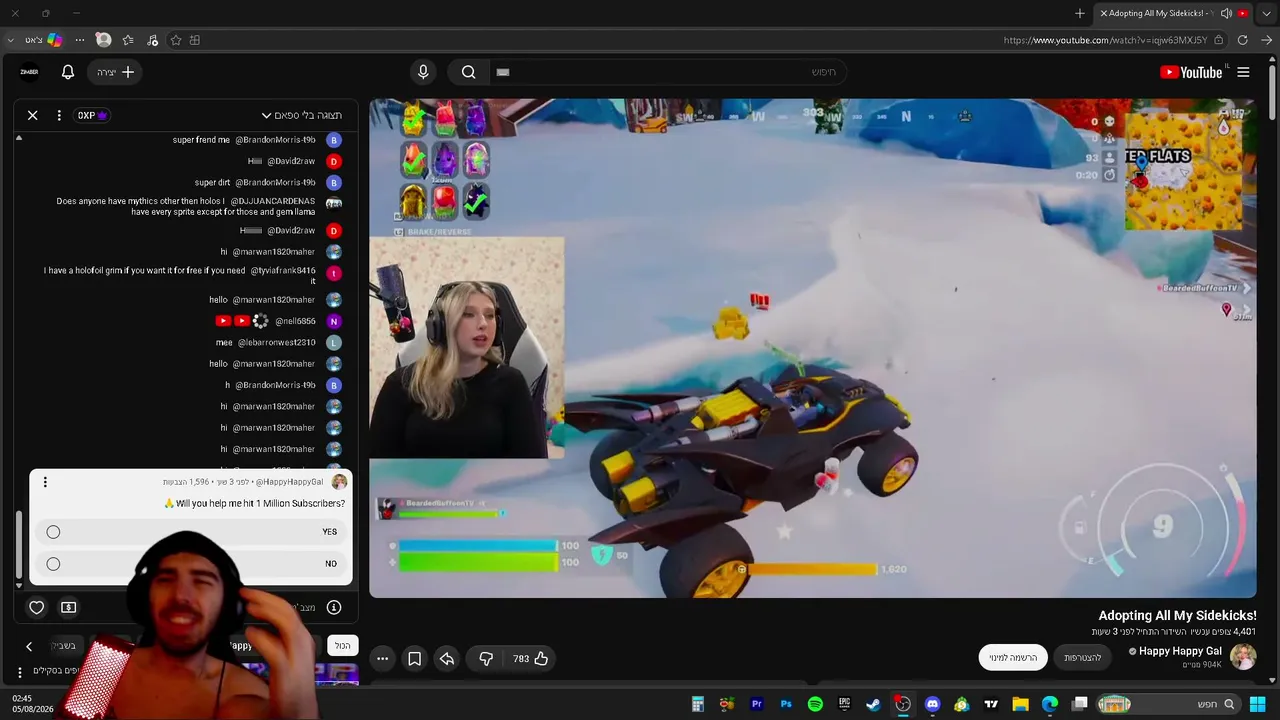Open Happy Happy Gal channel avatar
The image size is (1280, 720).
1243,657
